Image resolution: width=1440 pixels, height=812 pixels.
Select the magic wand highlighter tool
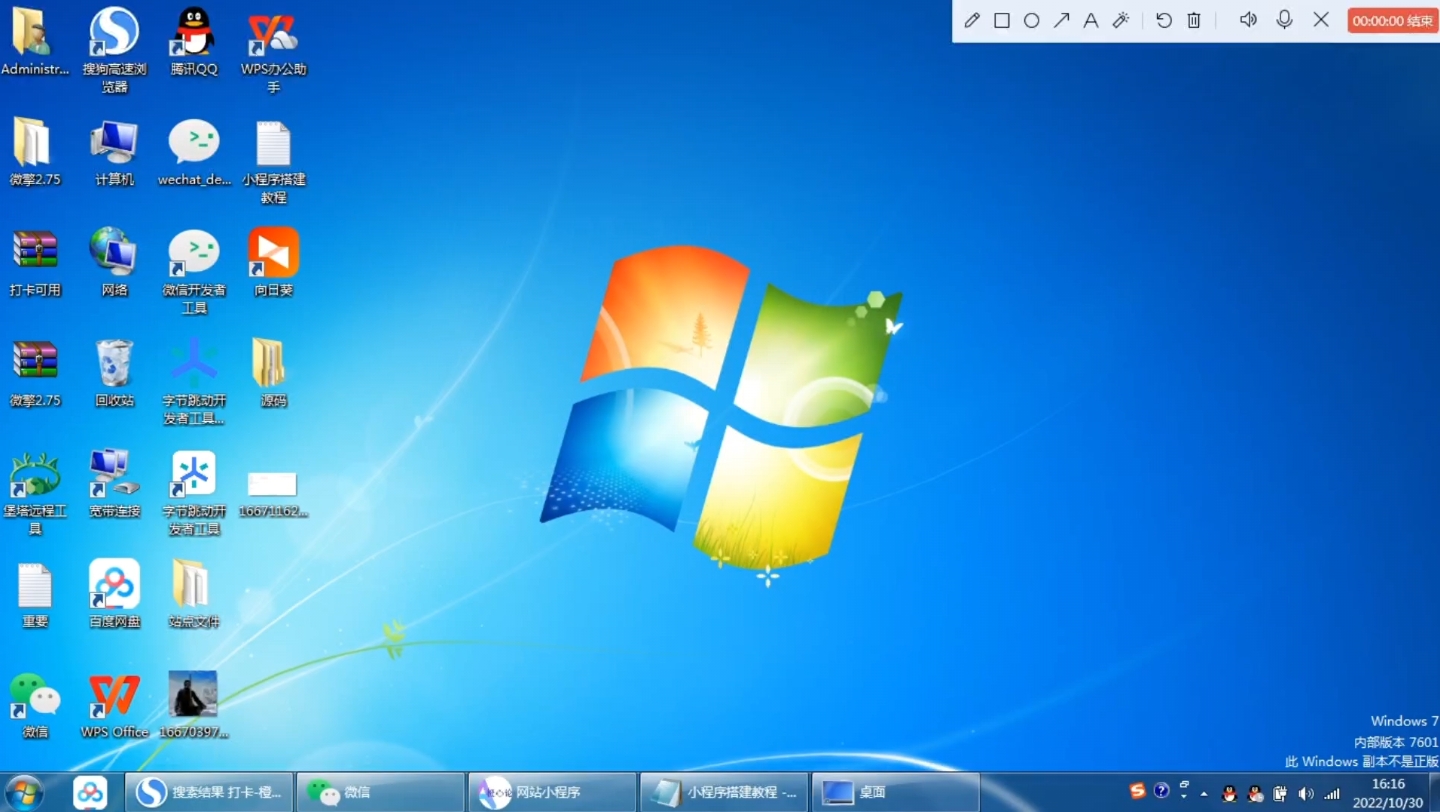[1121, 20]
